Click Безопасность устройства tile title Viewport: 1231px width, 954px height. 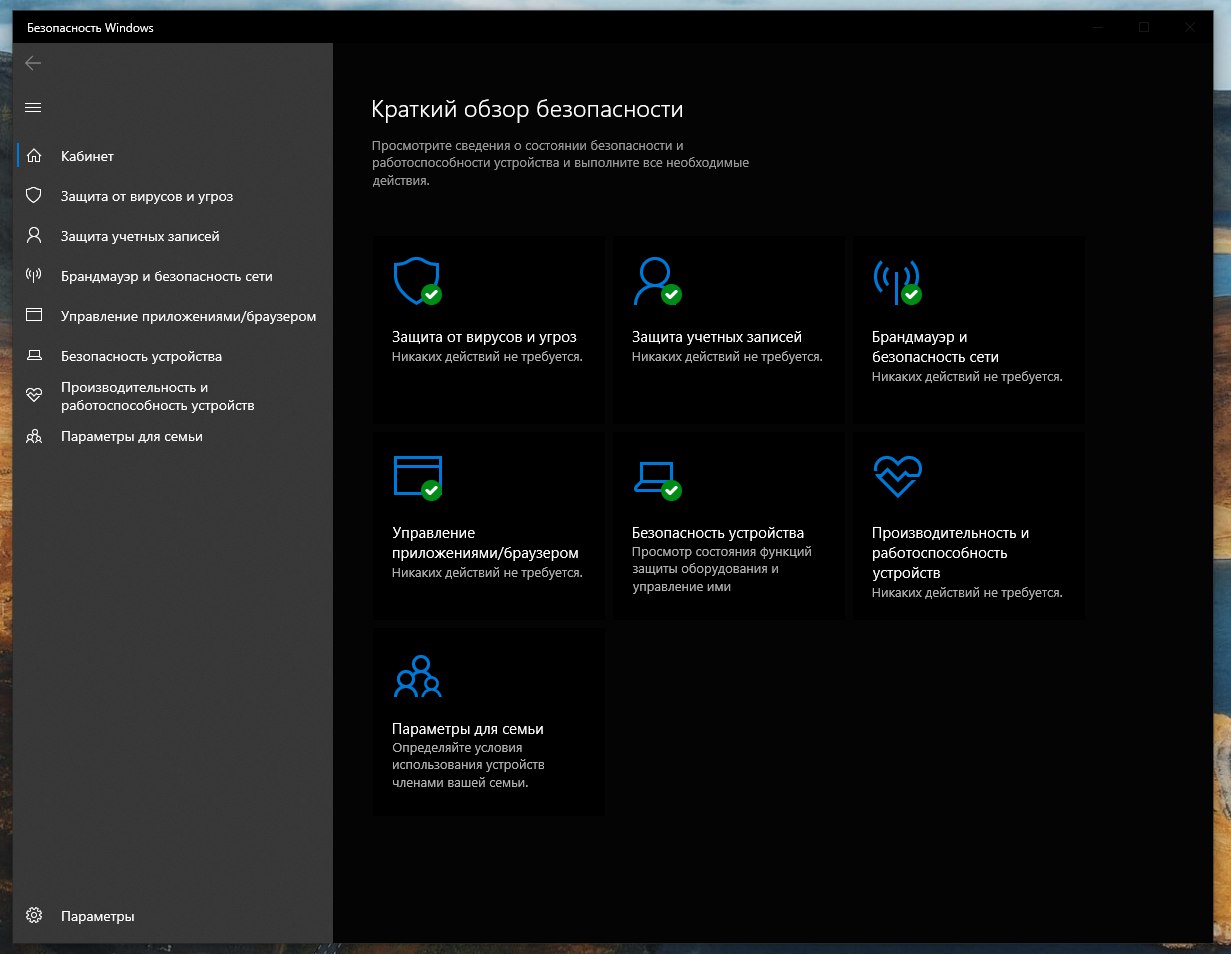coord(718,533)
